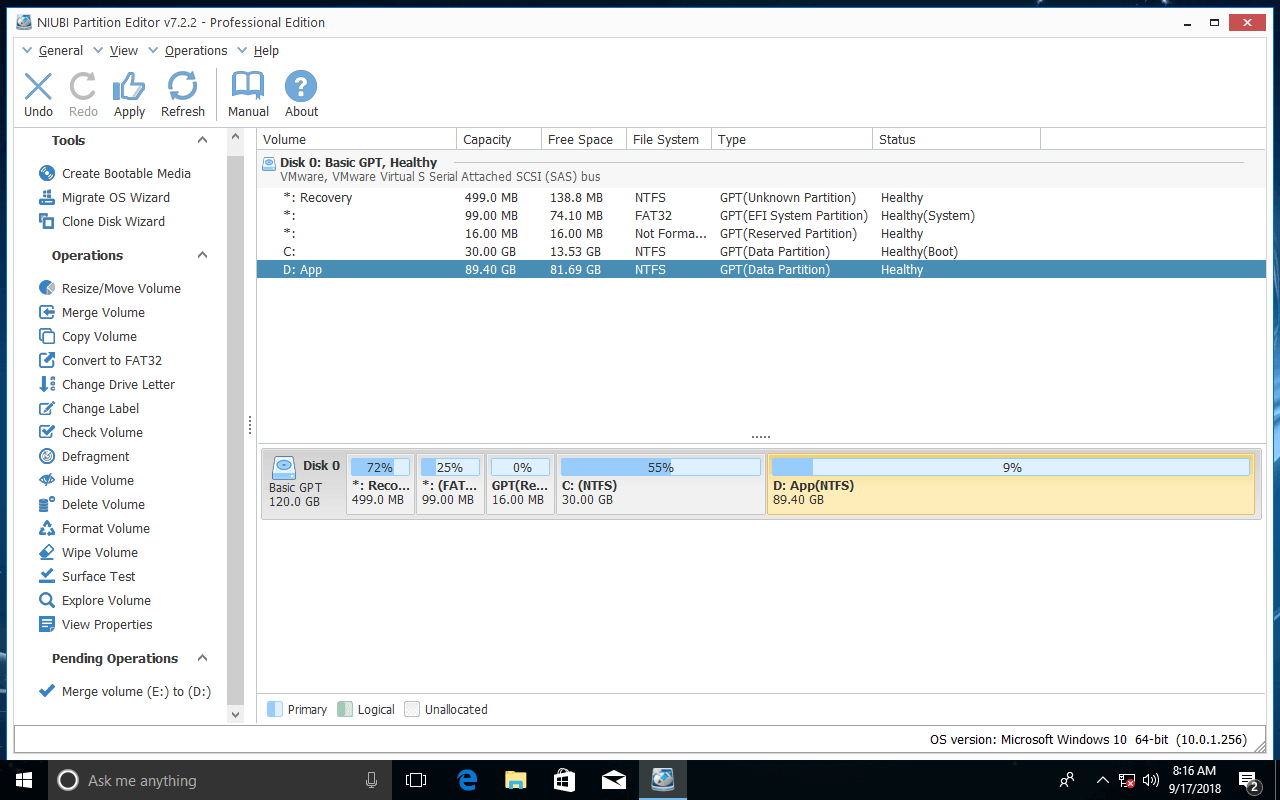
Task: Collapse the Pending Operations section
Action: (202, 658)
